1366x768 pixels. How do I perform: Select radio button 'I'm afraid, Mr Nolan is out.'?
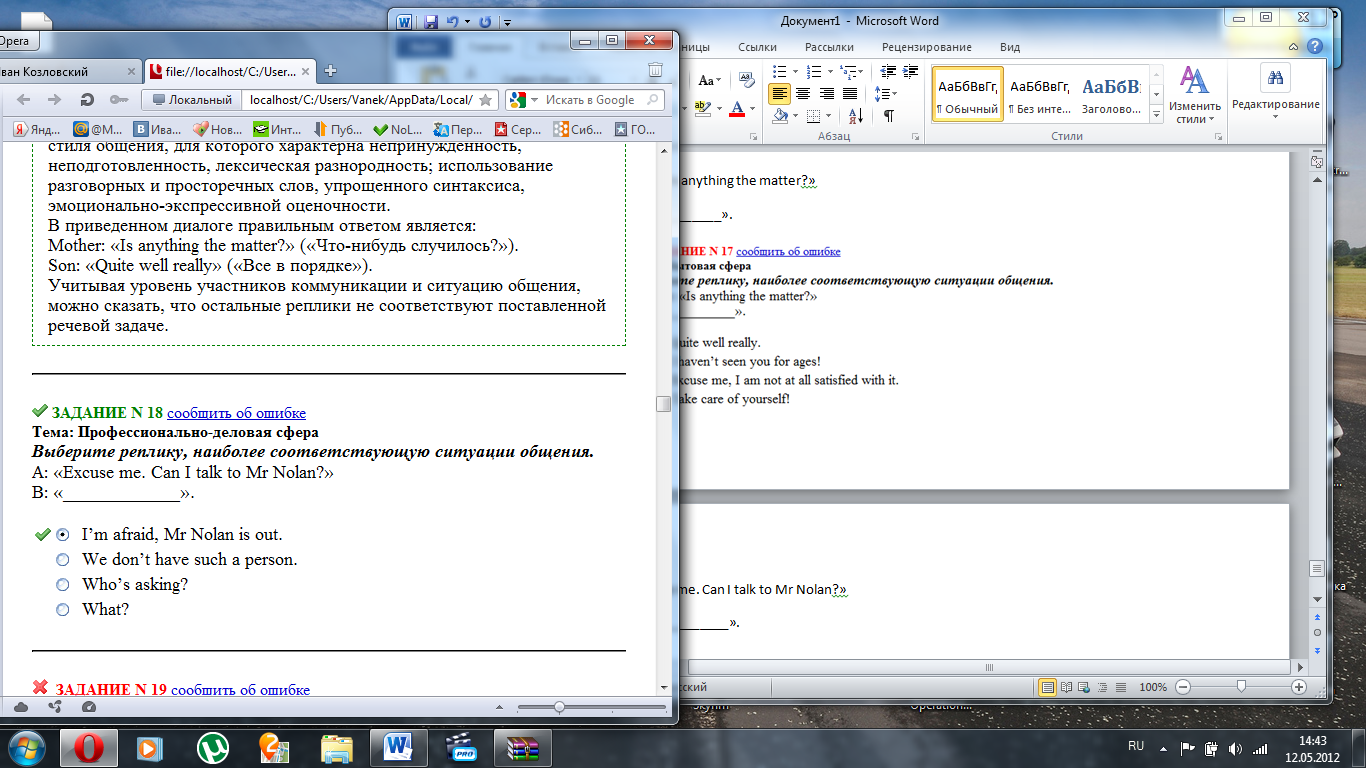[x=63, y=535]
